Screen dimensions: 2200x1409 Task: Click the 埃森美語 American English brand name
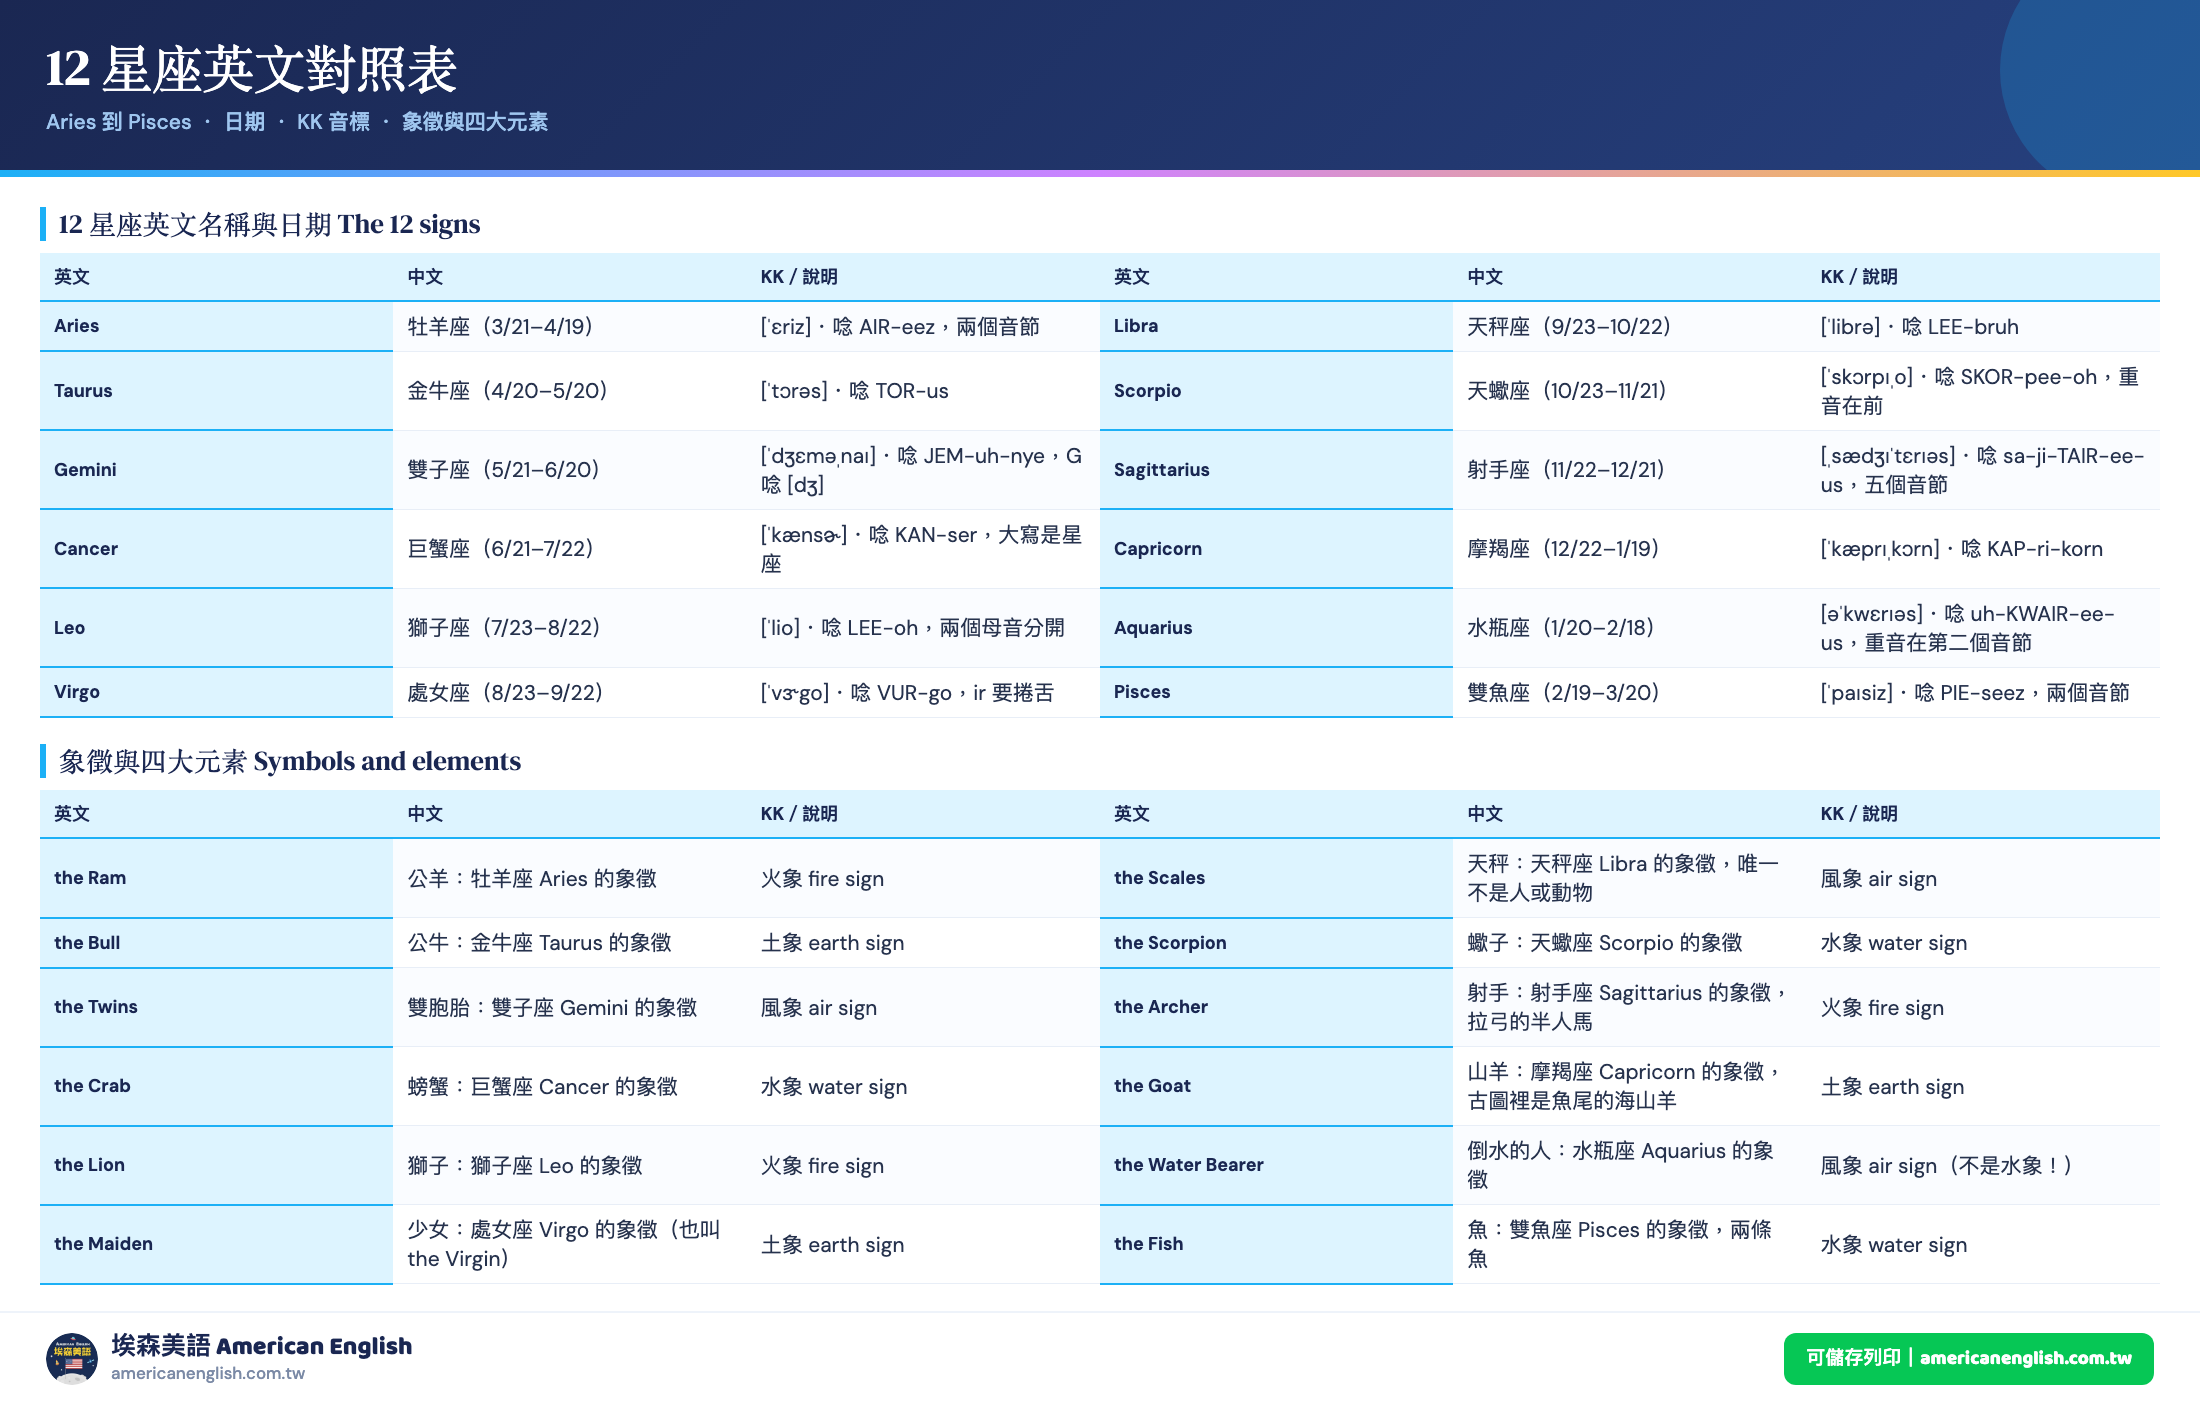262,1345
